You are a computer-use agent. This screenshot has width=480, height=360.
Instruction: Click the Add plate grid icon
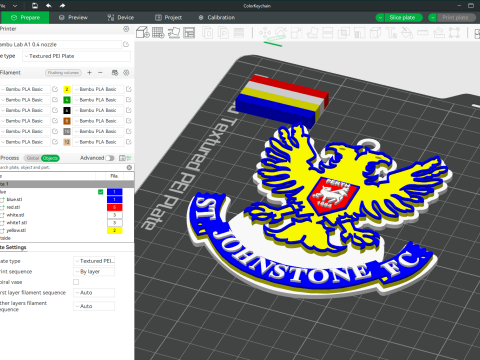tap(158, 32)
